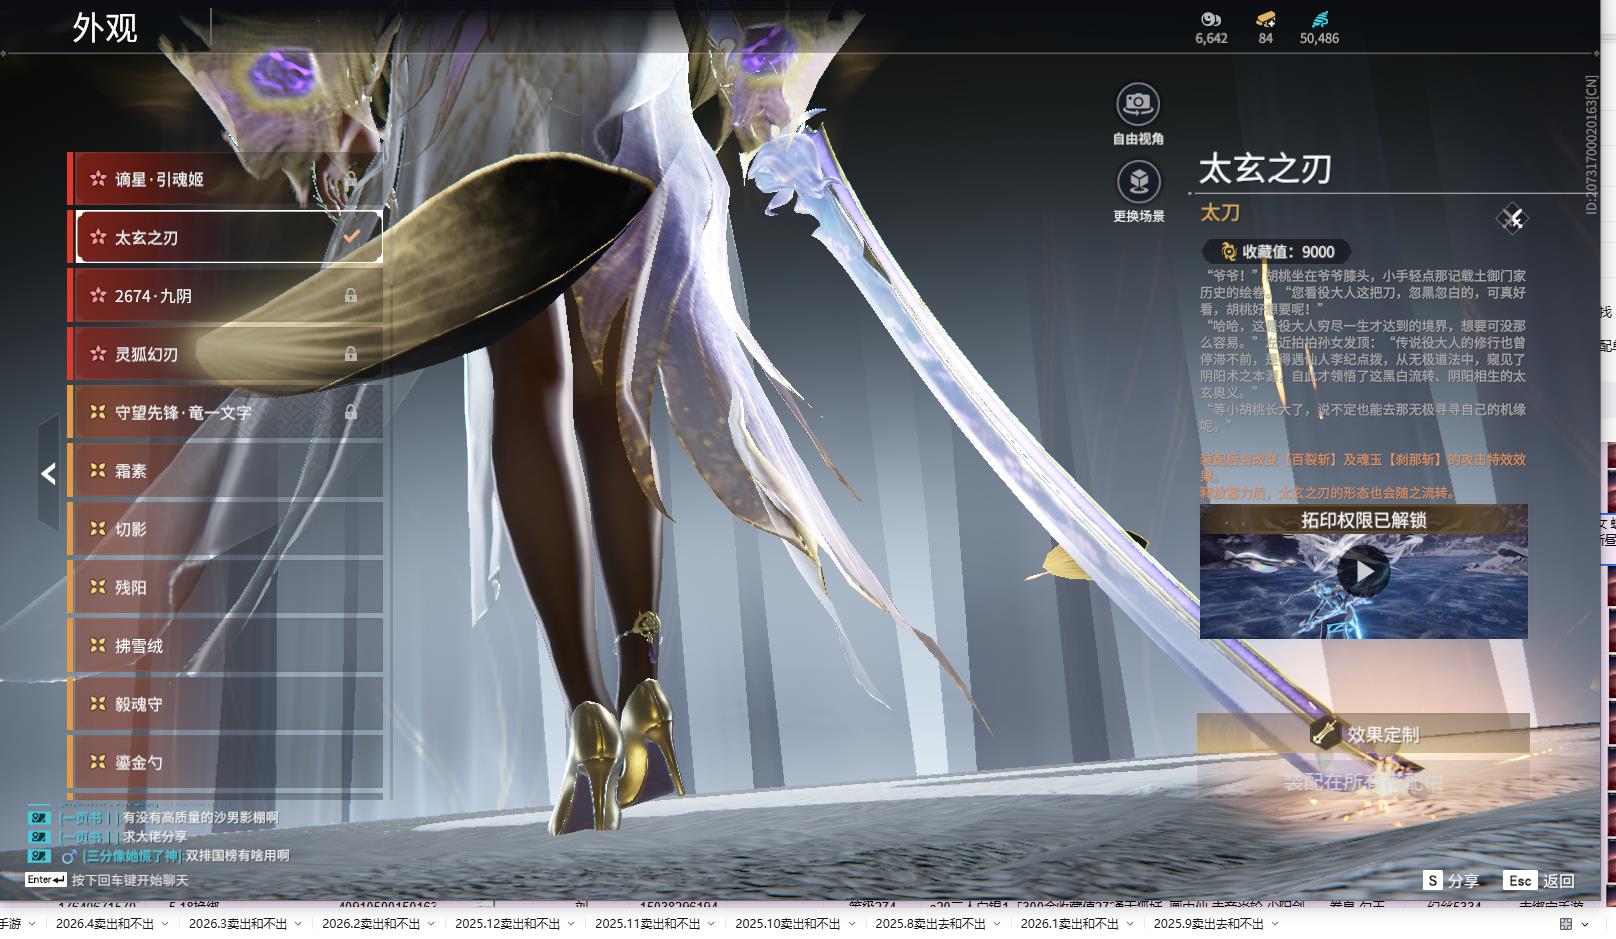Click the lock icon on 灵狐幻刃
Image resolution: width=1616 pixels, height=939 pixels.
[x=351, y=354]
